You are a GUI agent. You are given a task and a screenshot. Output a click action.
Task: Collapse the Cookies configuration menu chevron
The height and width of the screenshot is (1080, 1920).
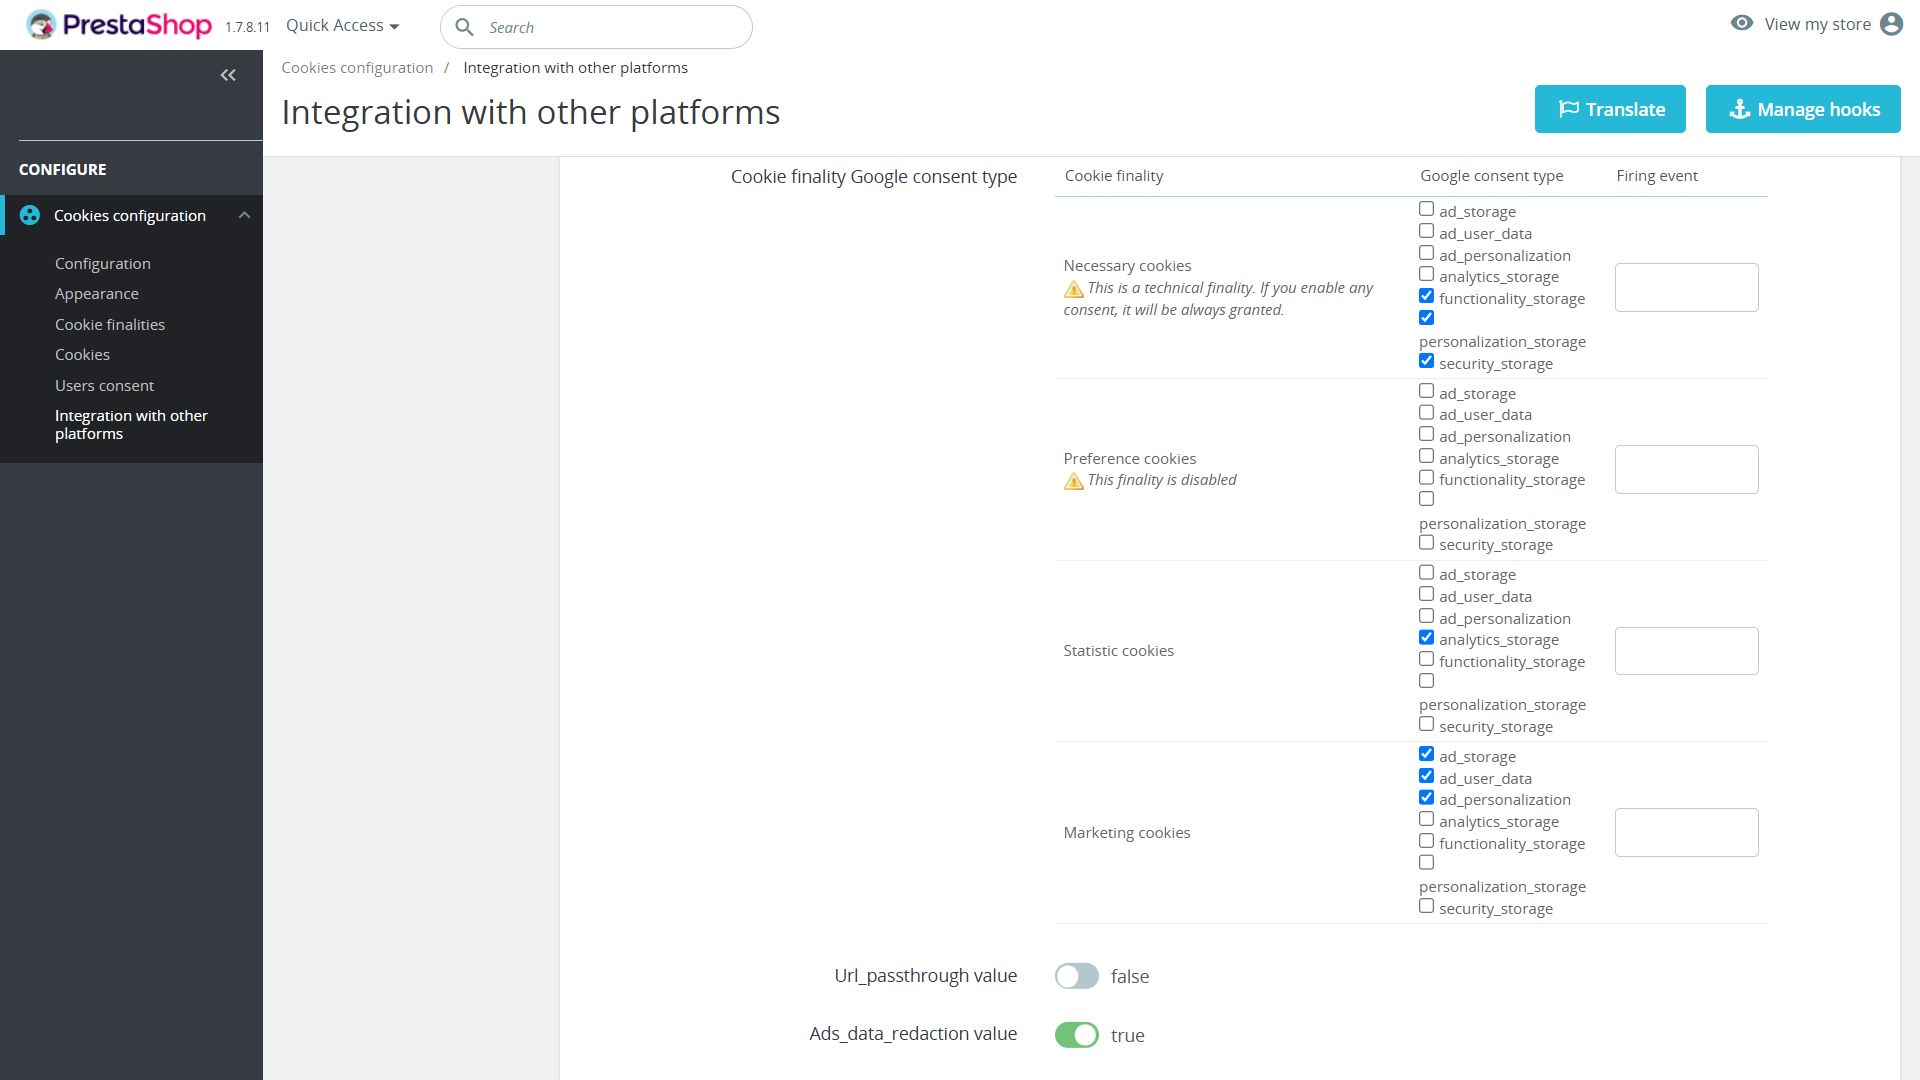click(x=244, y=215)
